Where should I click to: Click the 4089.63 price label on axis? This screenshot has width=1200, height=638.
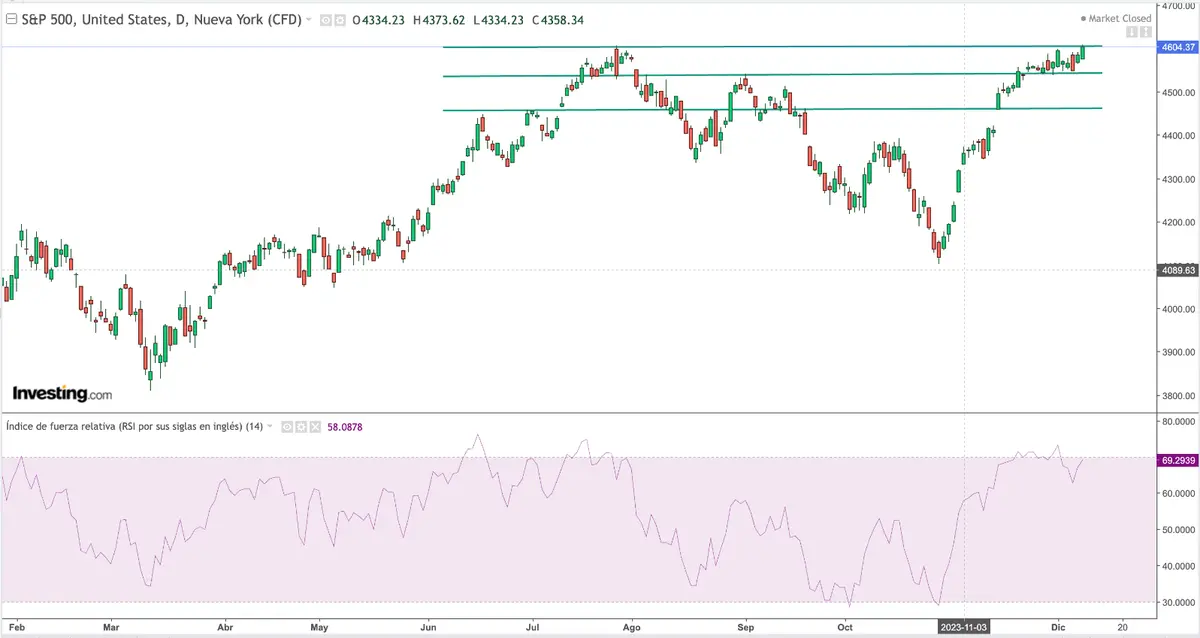pyautogui.click(x=1176, y=270)
